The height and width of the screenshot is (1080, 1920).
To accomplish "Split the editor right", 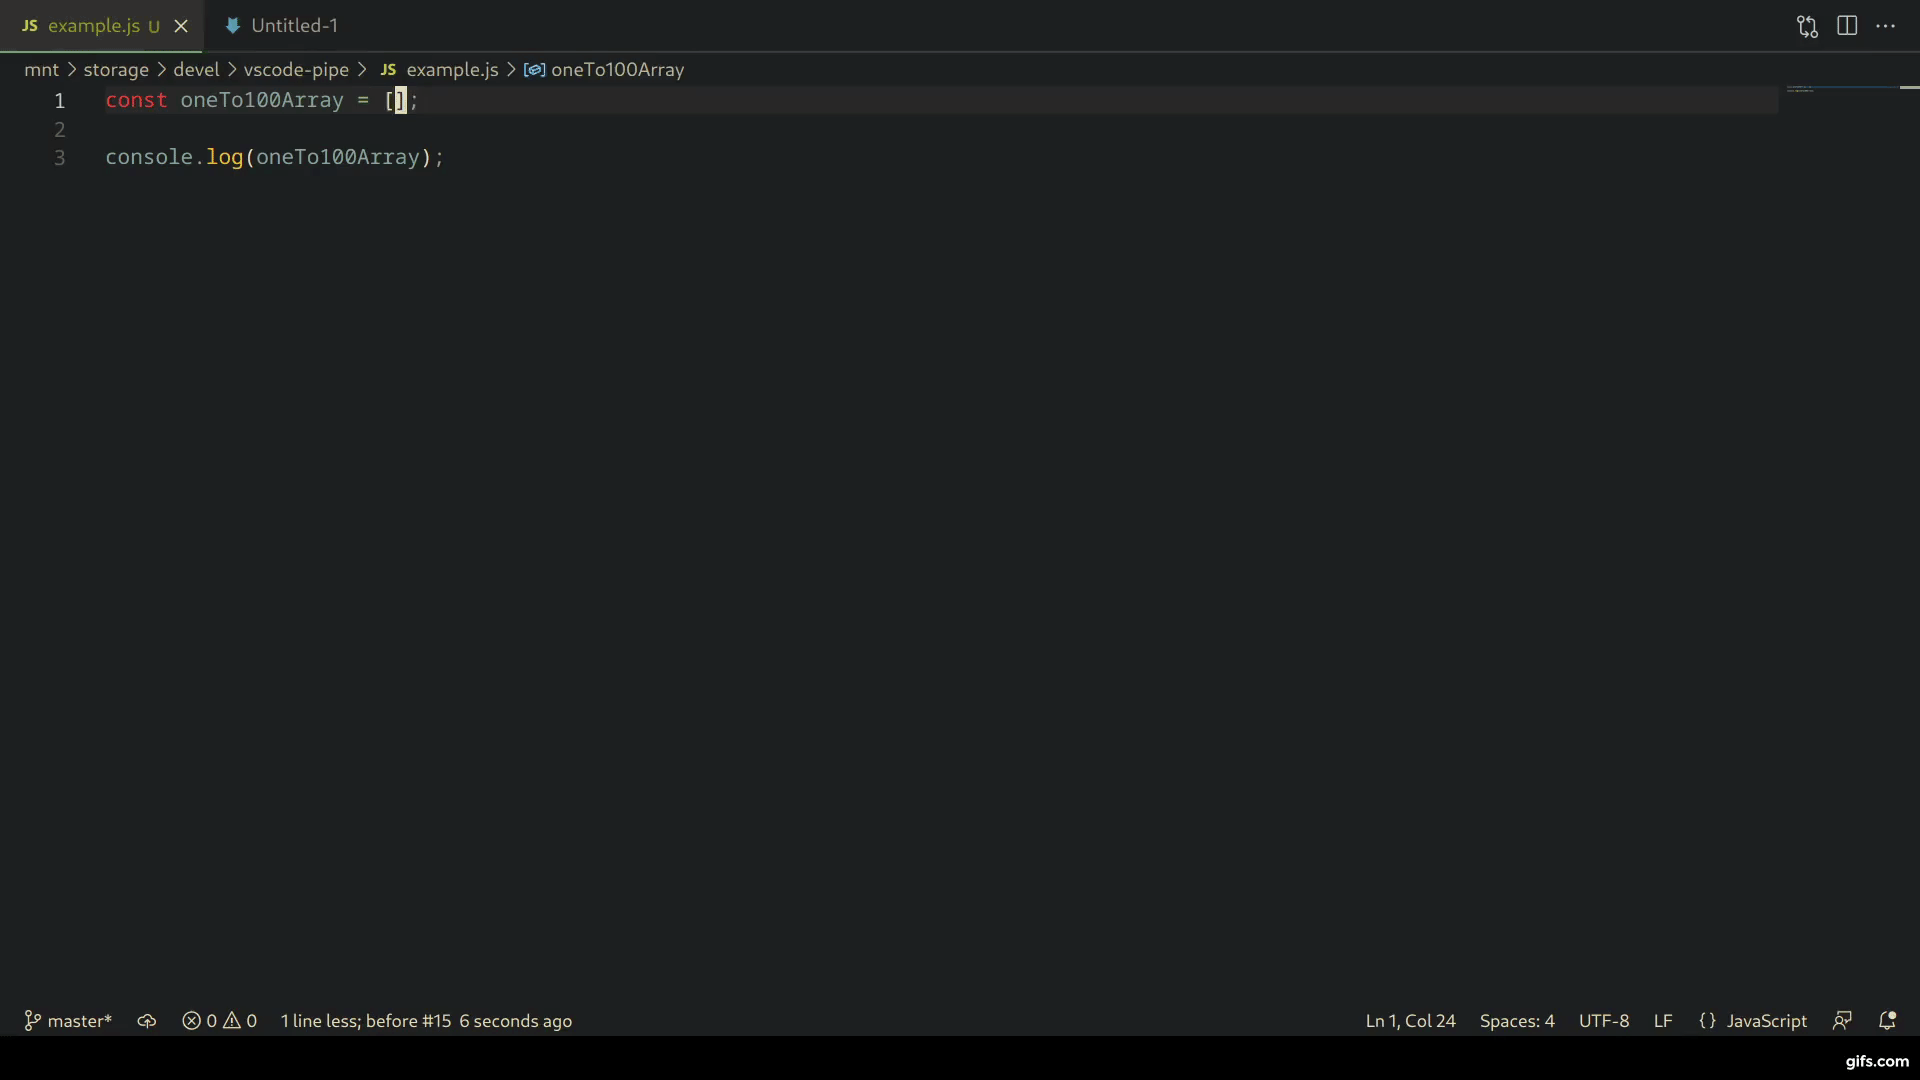I will pyautogui.click(x=1847, y=26).
